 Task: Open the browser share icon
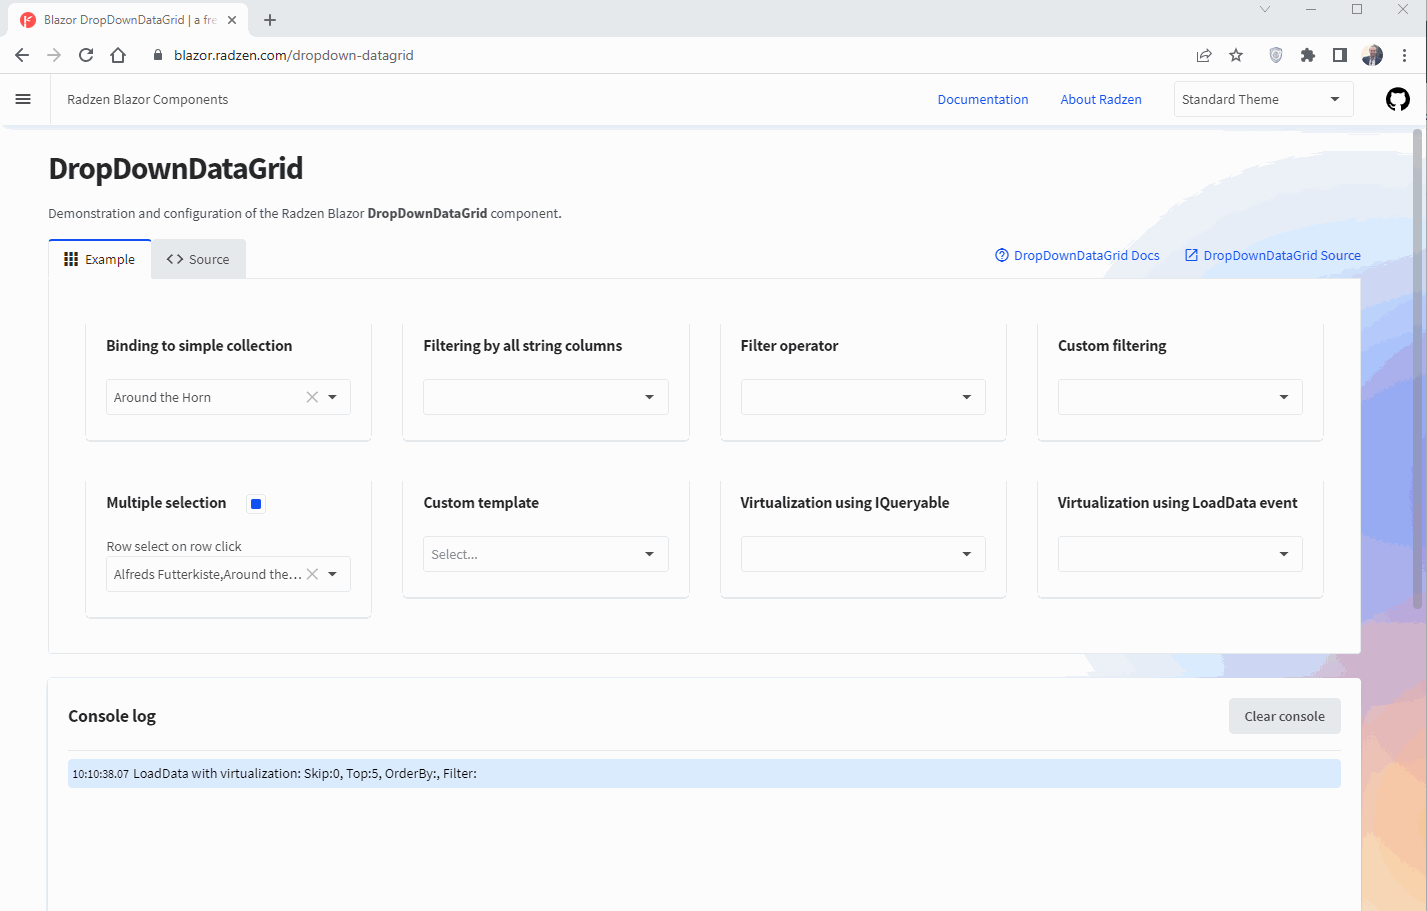point(1204,55)
